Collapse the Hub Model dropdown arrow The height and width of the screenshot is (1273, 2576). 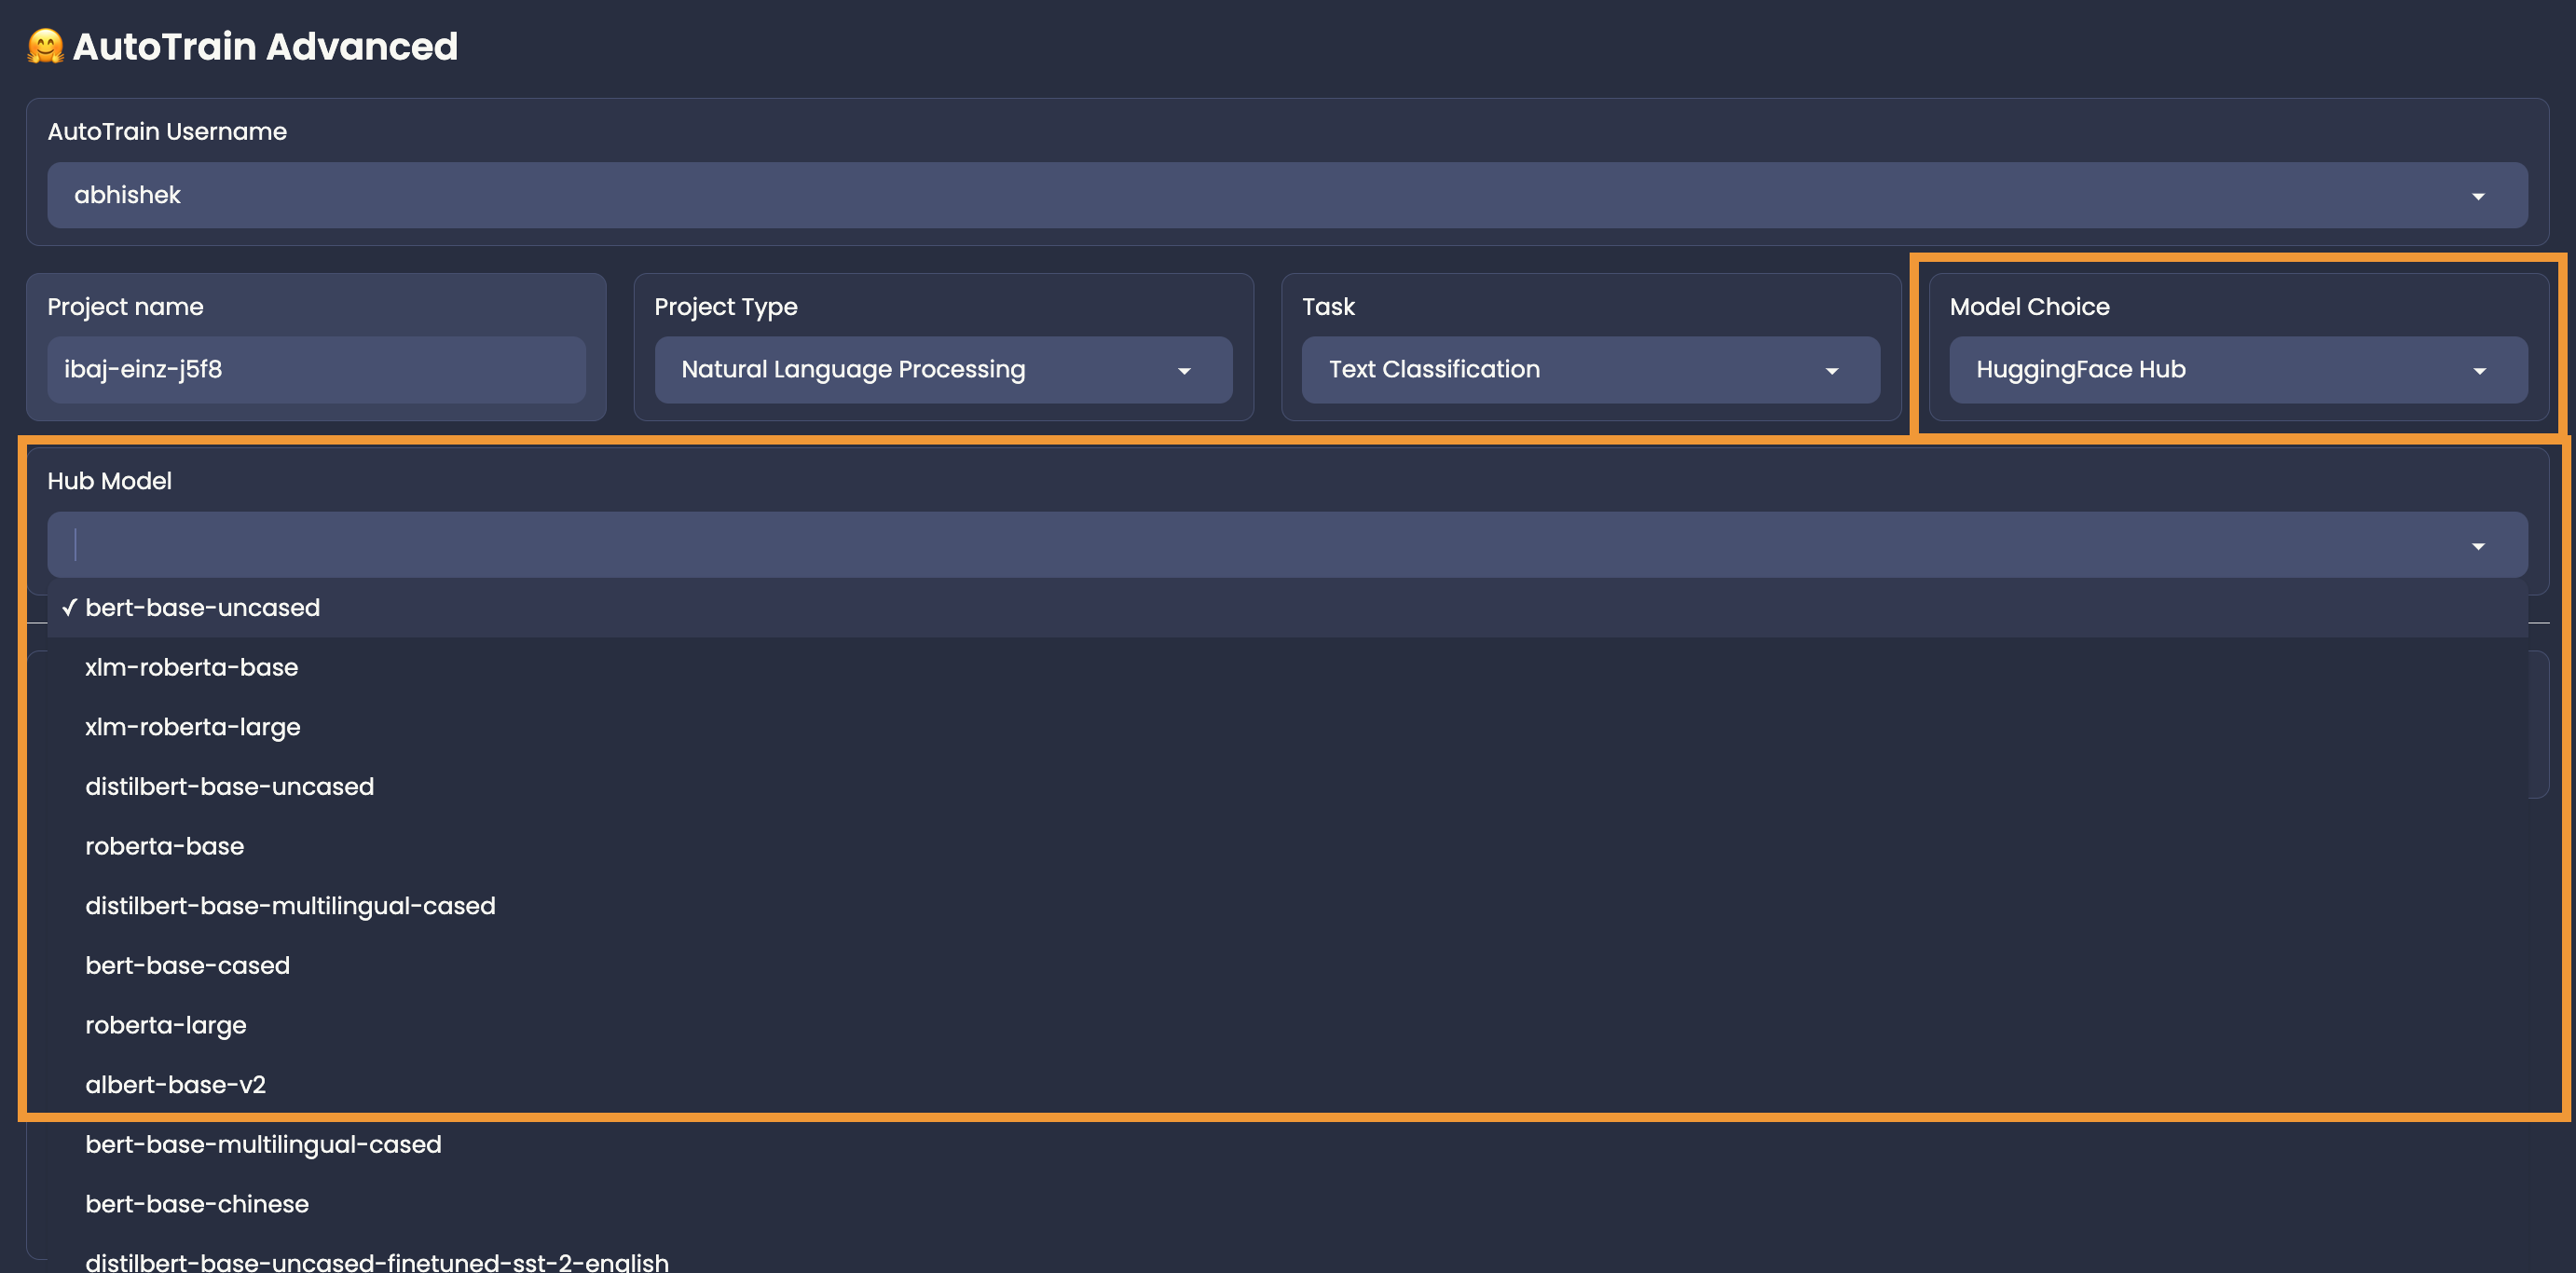click(2477, 546)
